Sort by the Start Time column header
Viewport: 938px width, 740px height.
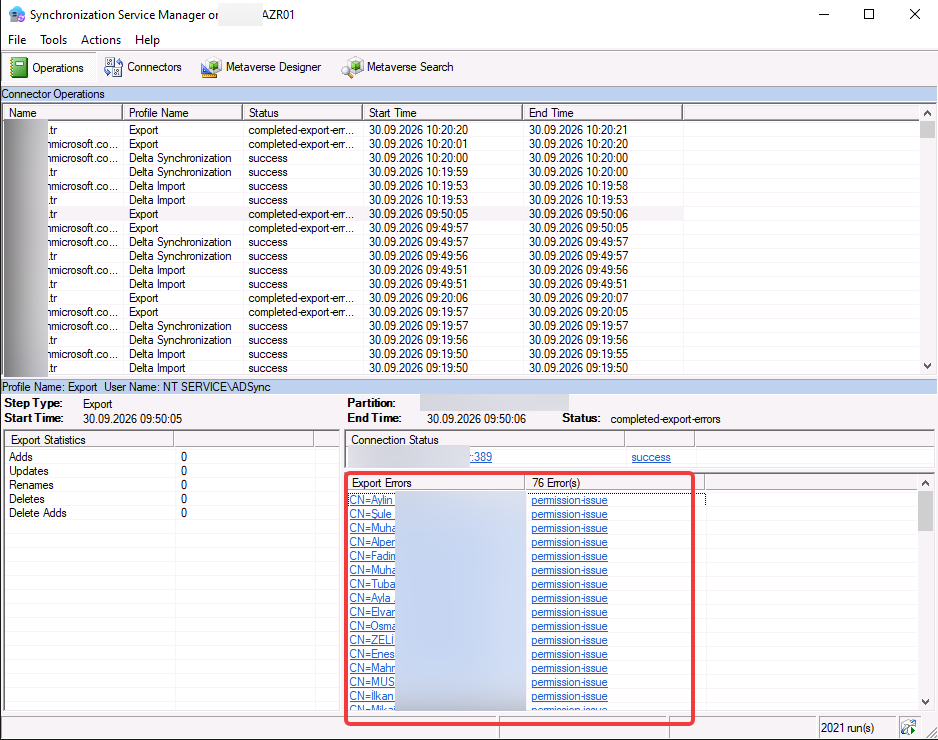click(443, 112)
